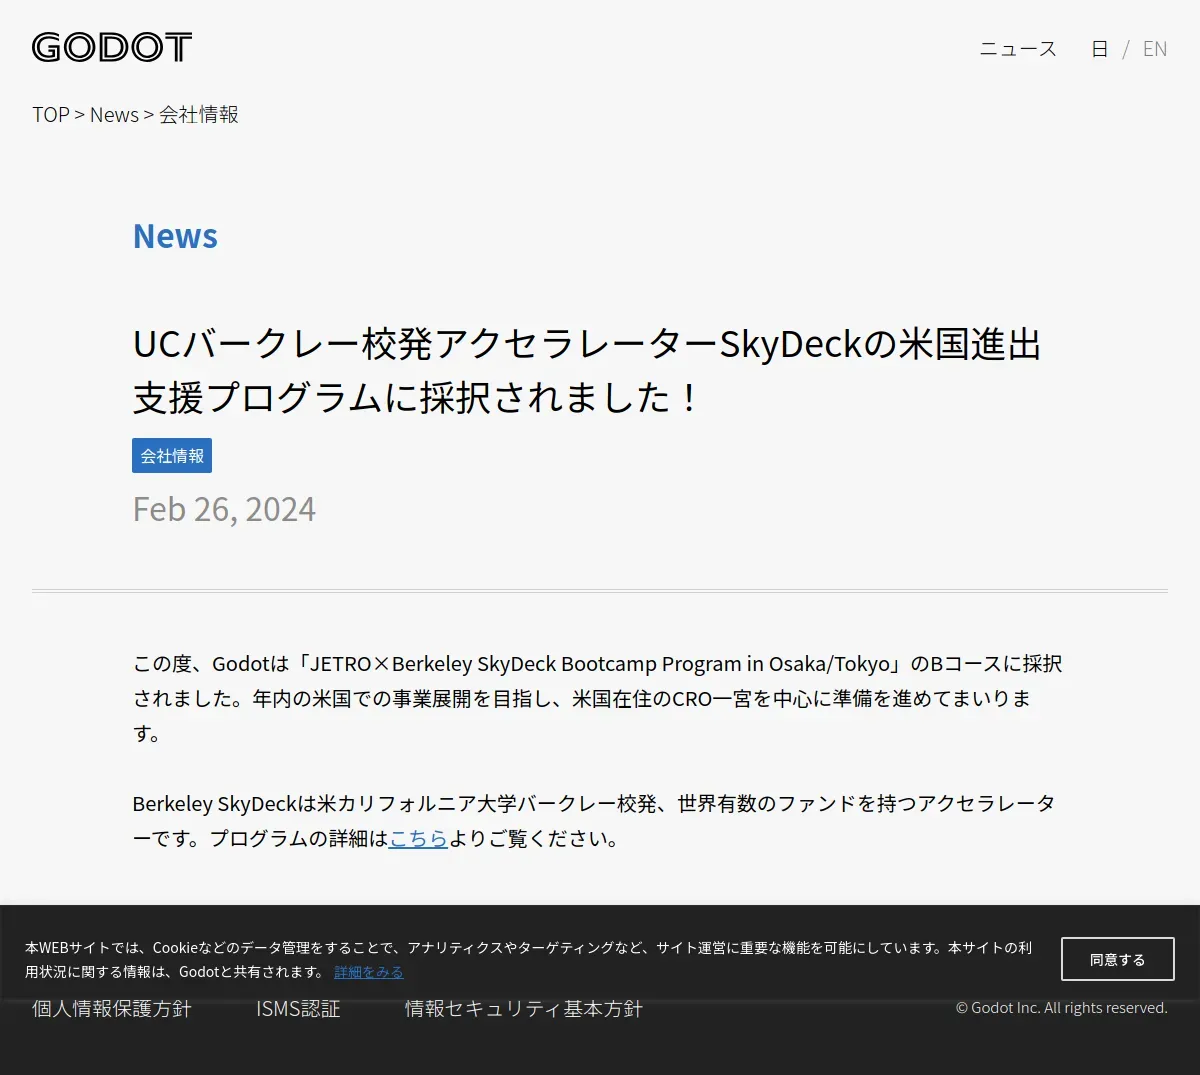
Task: Click the article title about SkyDeck
Action: [x=587, y=370]
